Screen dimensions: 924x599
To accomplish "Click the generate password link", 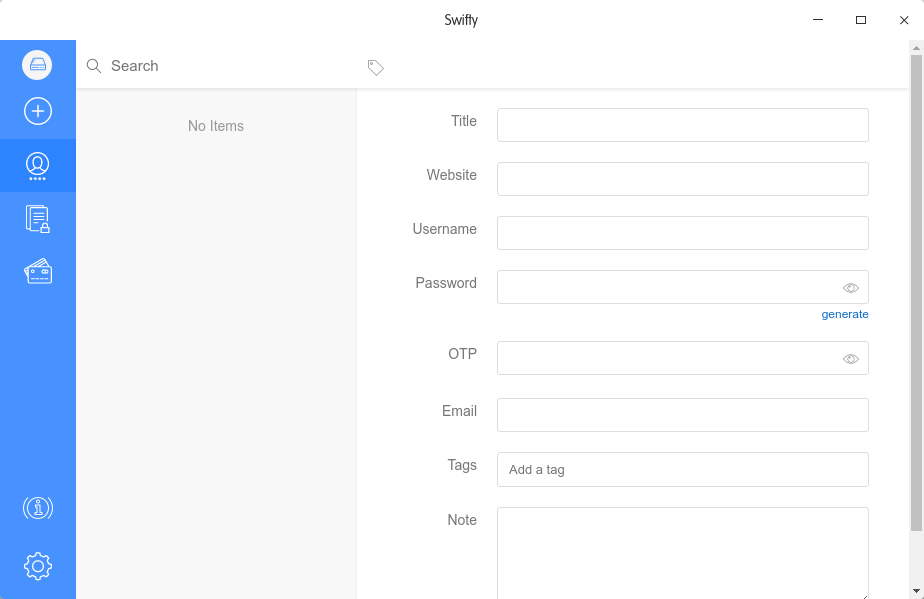I will tap(845, 314).
